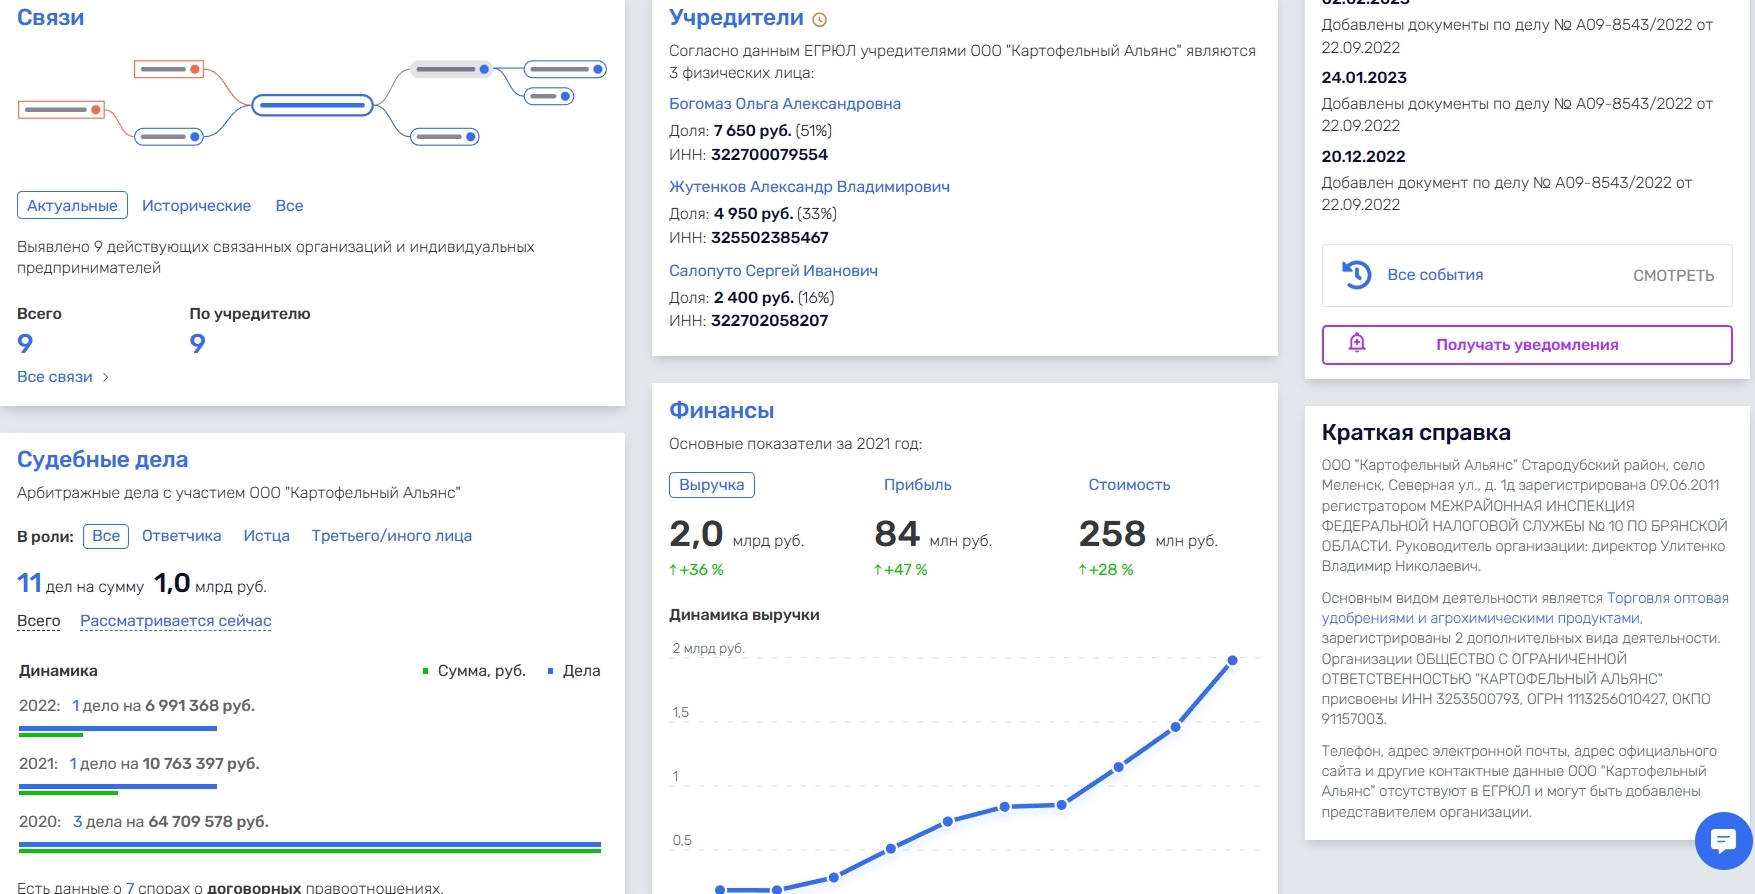1755x894 pixels.
Task: Select the Все role filter
Action: pos(106,535)
